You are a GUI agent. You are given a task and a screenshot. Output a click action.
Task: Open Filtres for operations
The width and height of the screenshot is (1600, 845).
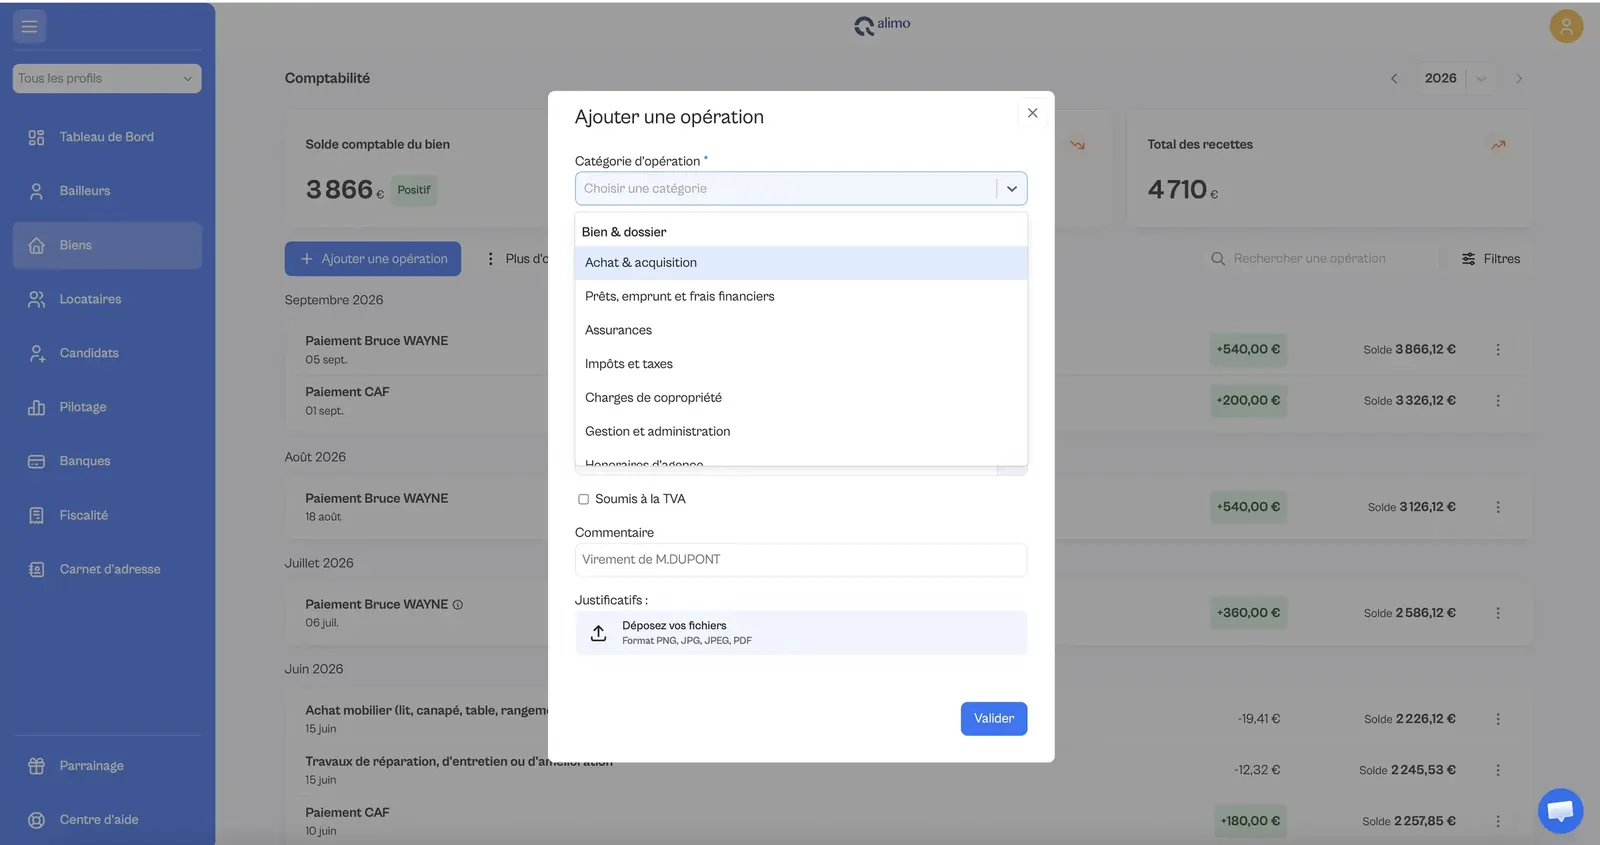(x=1490, y=259)
